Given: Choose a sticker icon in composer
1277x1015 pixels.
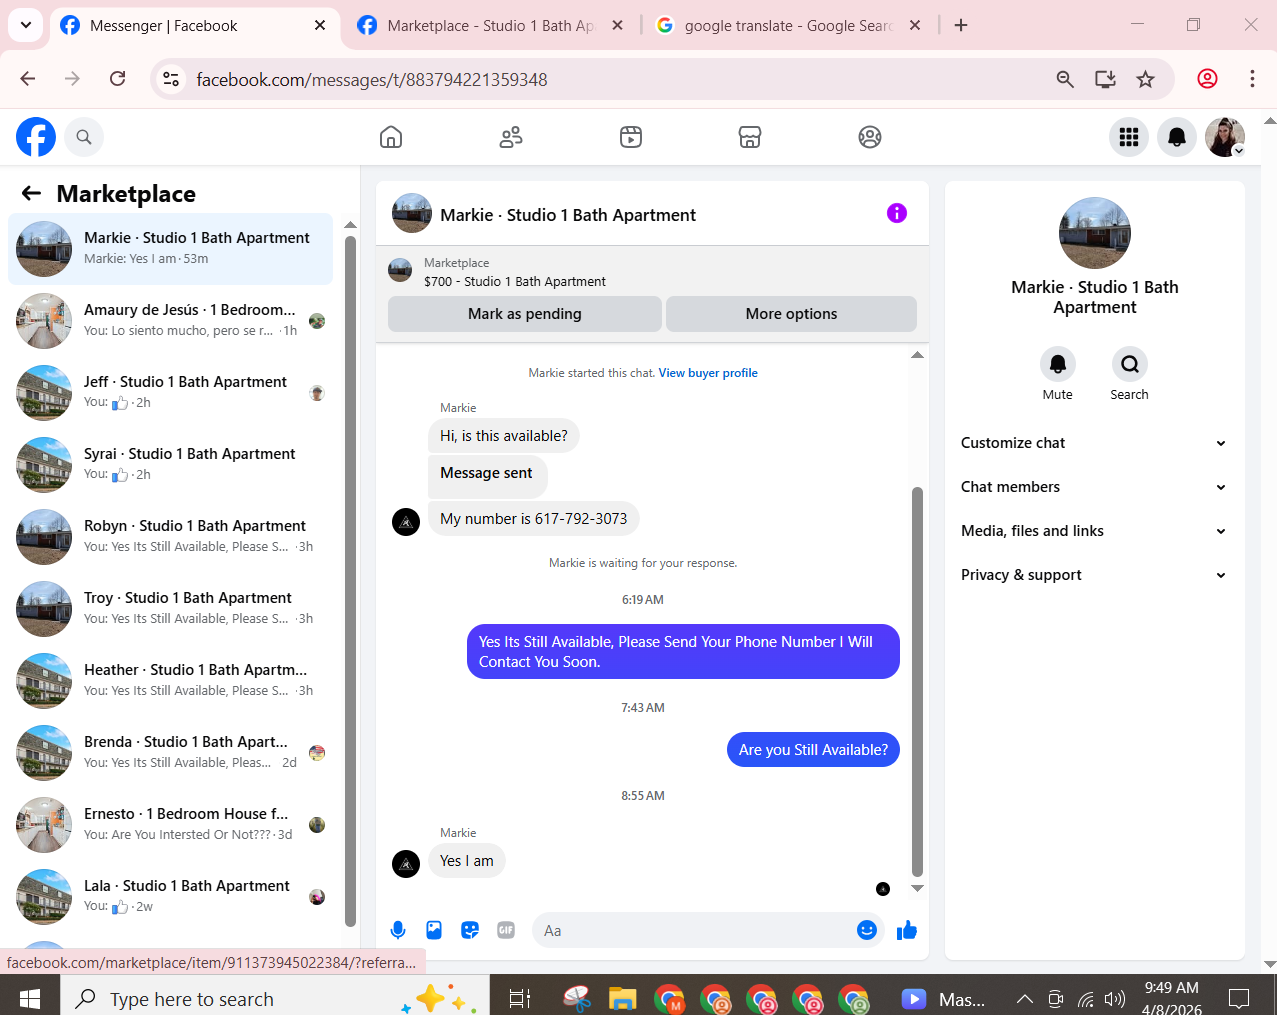Looking at the screenshot, I should (470, 930).
